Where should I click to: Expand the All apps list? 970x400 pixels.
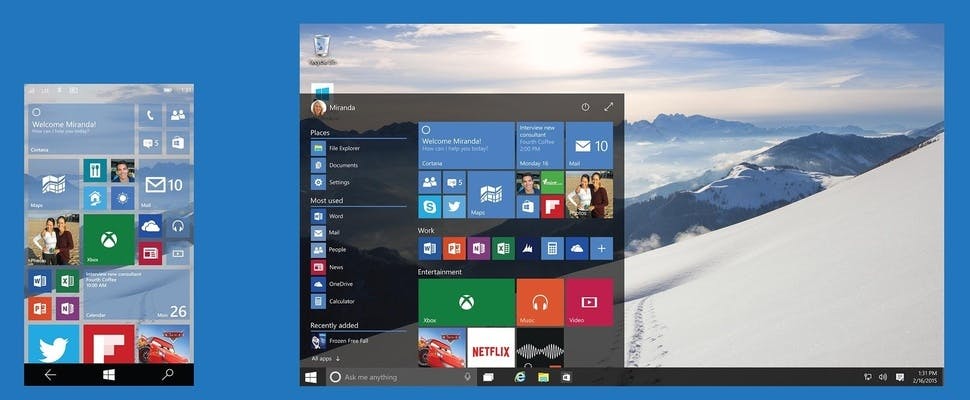(x=326, y=359)
